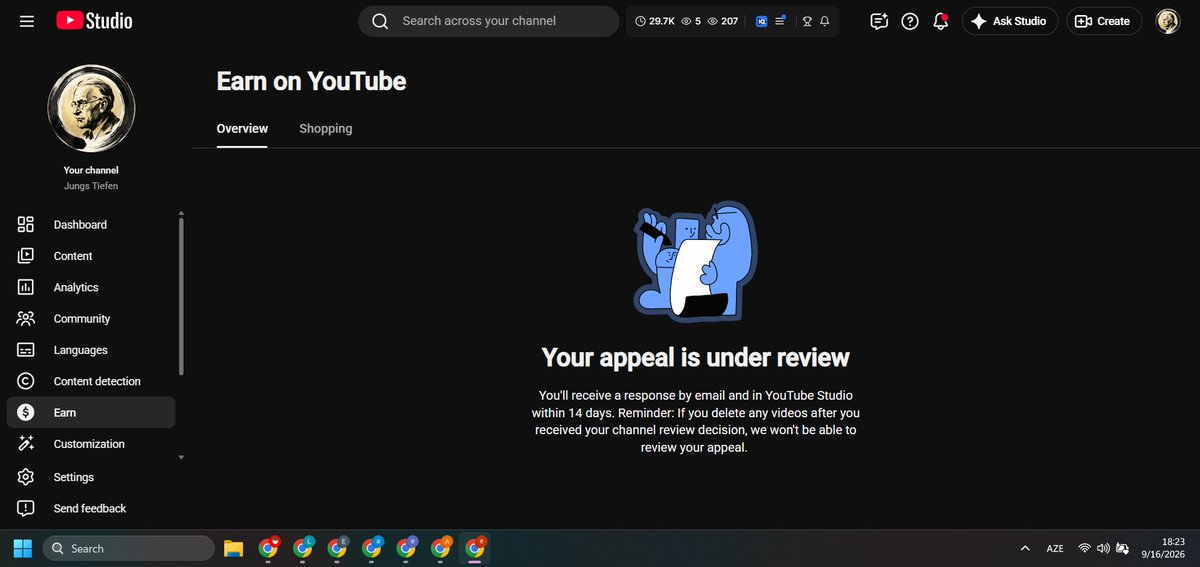Open File Explorer from the taskbar

[x=234, y=548]
